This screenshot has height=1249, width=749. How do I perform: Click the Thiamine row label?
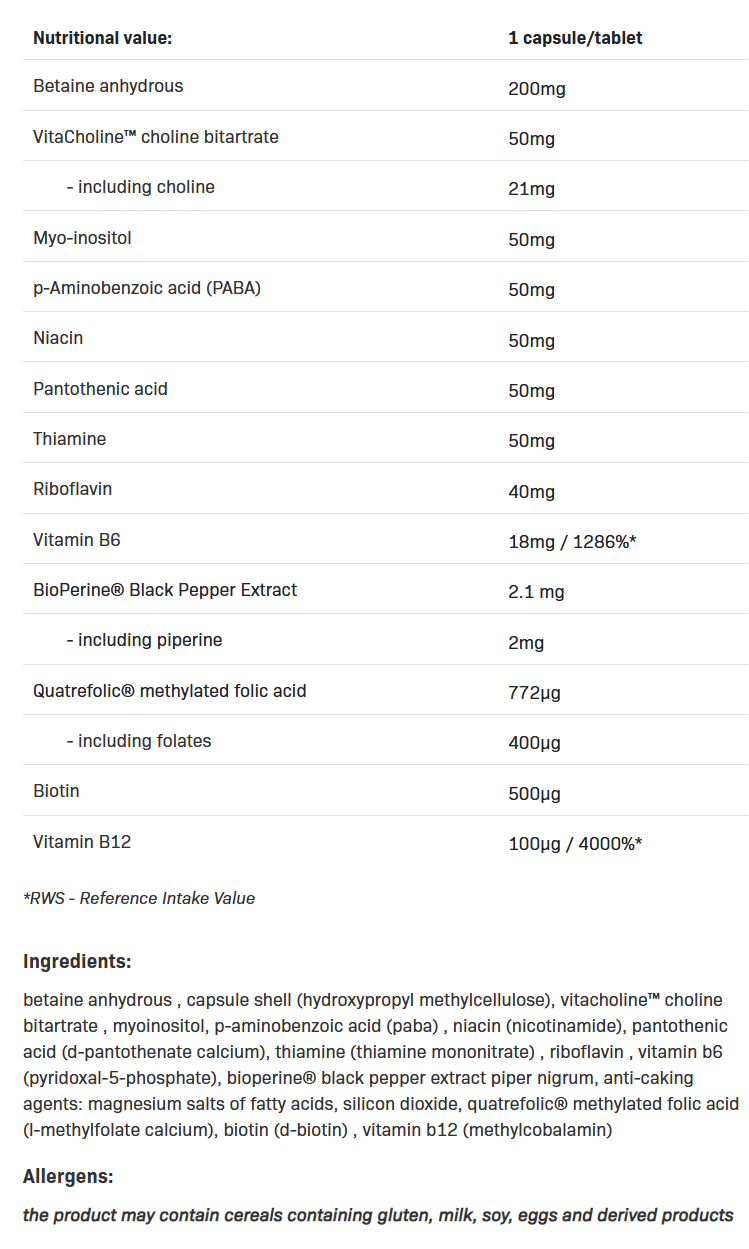coord(69,439)
